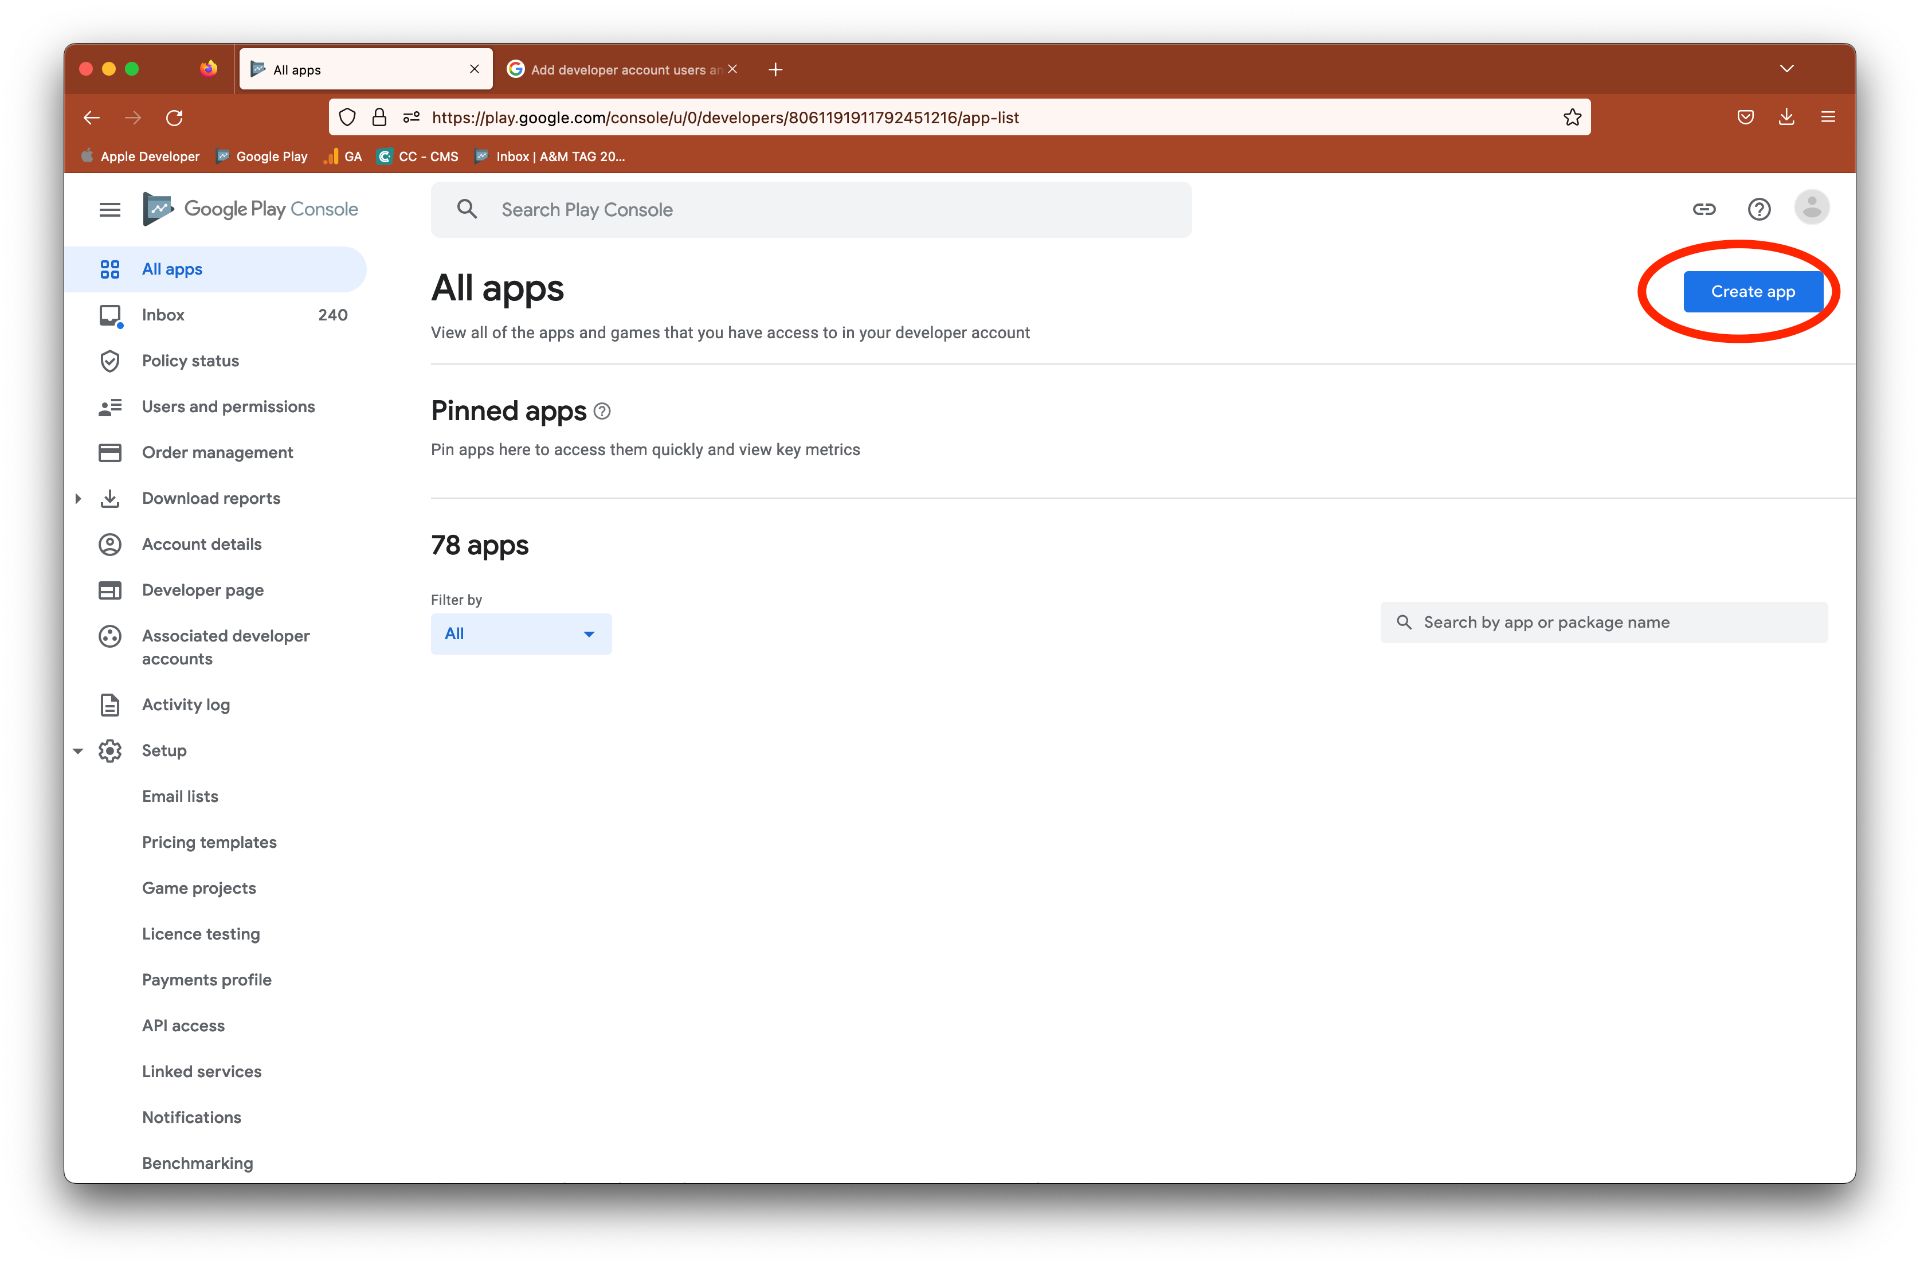The image size is (1920, 1268).
Task: Click the Pinned apps help icon
Action: coord(602,411)
